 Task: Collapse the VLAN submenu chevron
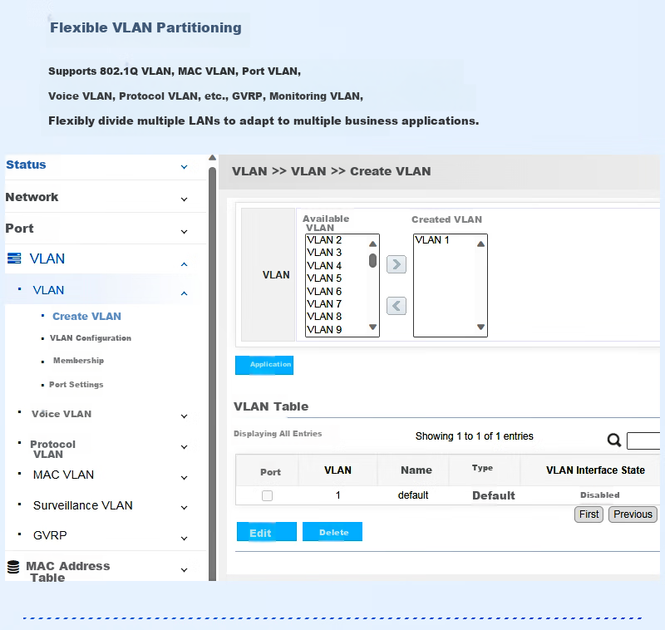(x=184, y=293)
